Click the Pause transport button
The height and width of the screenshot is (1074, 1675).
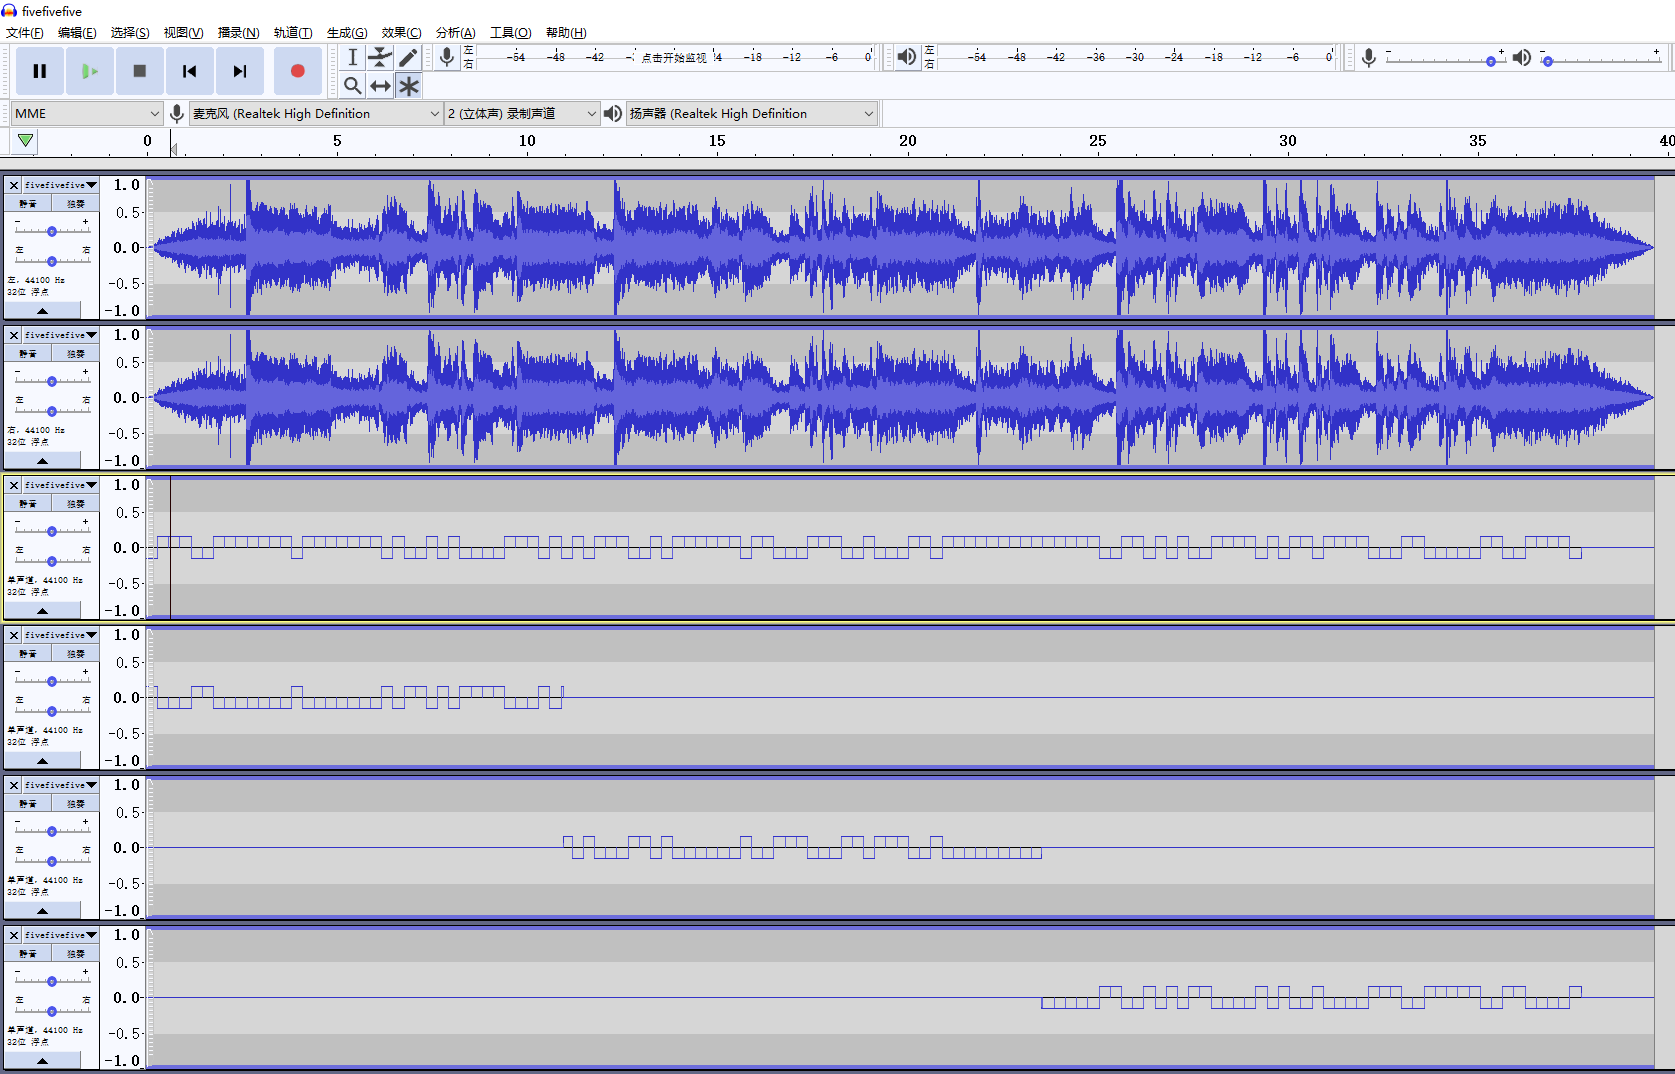pos(40,71)
